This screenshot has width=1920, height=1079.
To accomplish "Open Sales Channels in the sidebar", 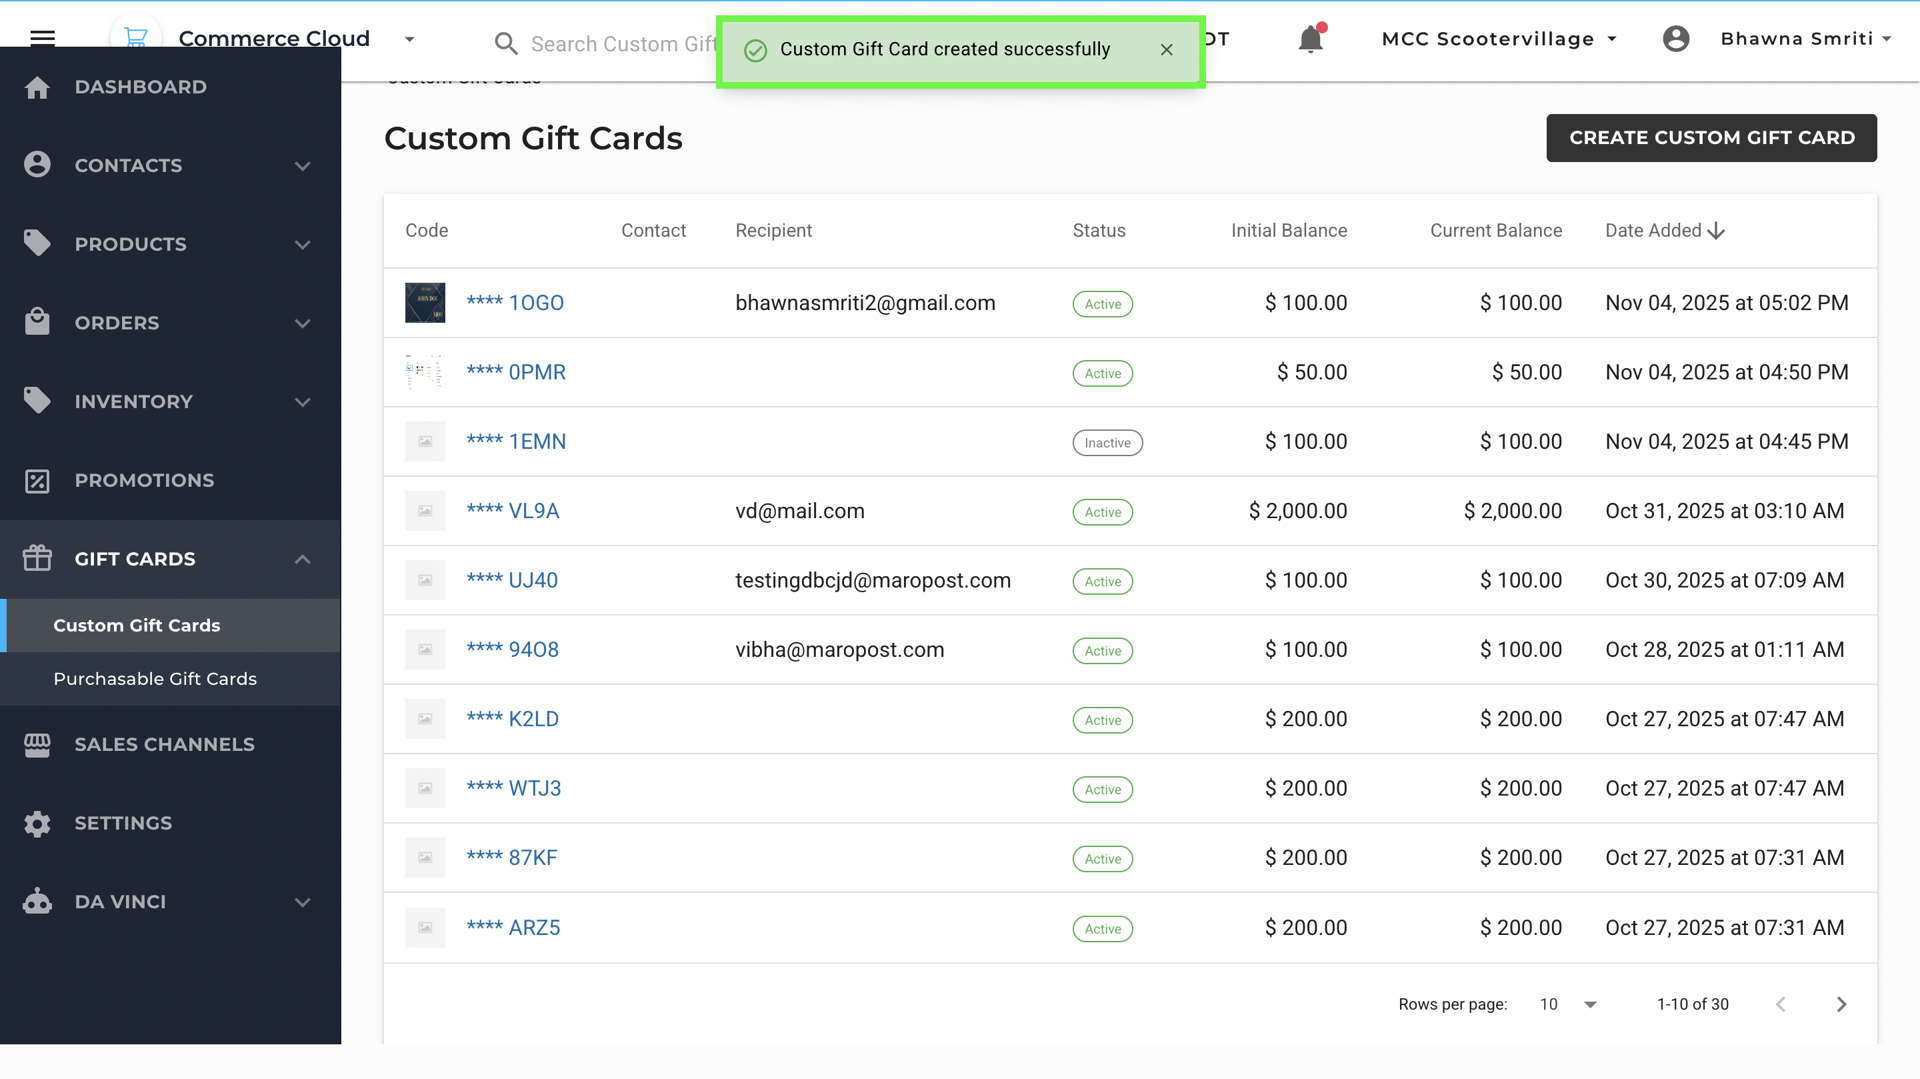I will (x=164, y=744).
